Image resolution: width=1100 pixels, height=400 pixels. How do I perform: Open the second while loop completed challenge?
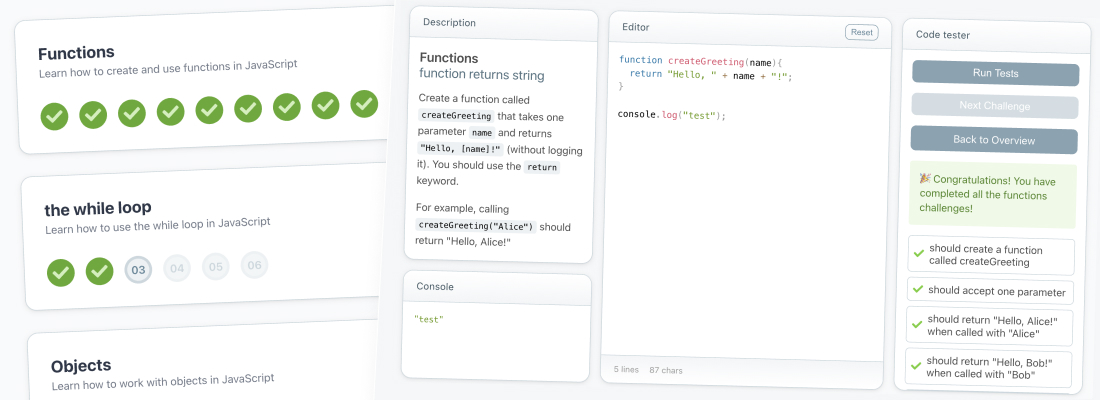tap(99, 270)
